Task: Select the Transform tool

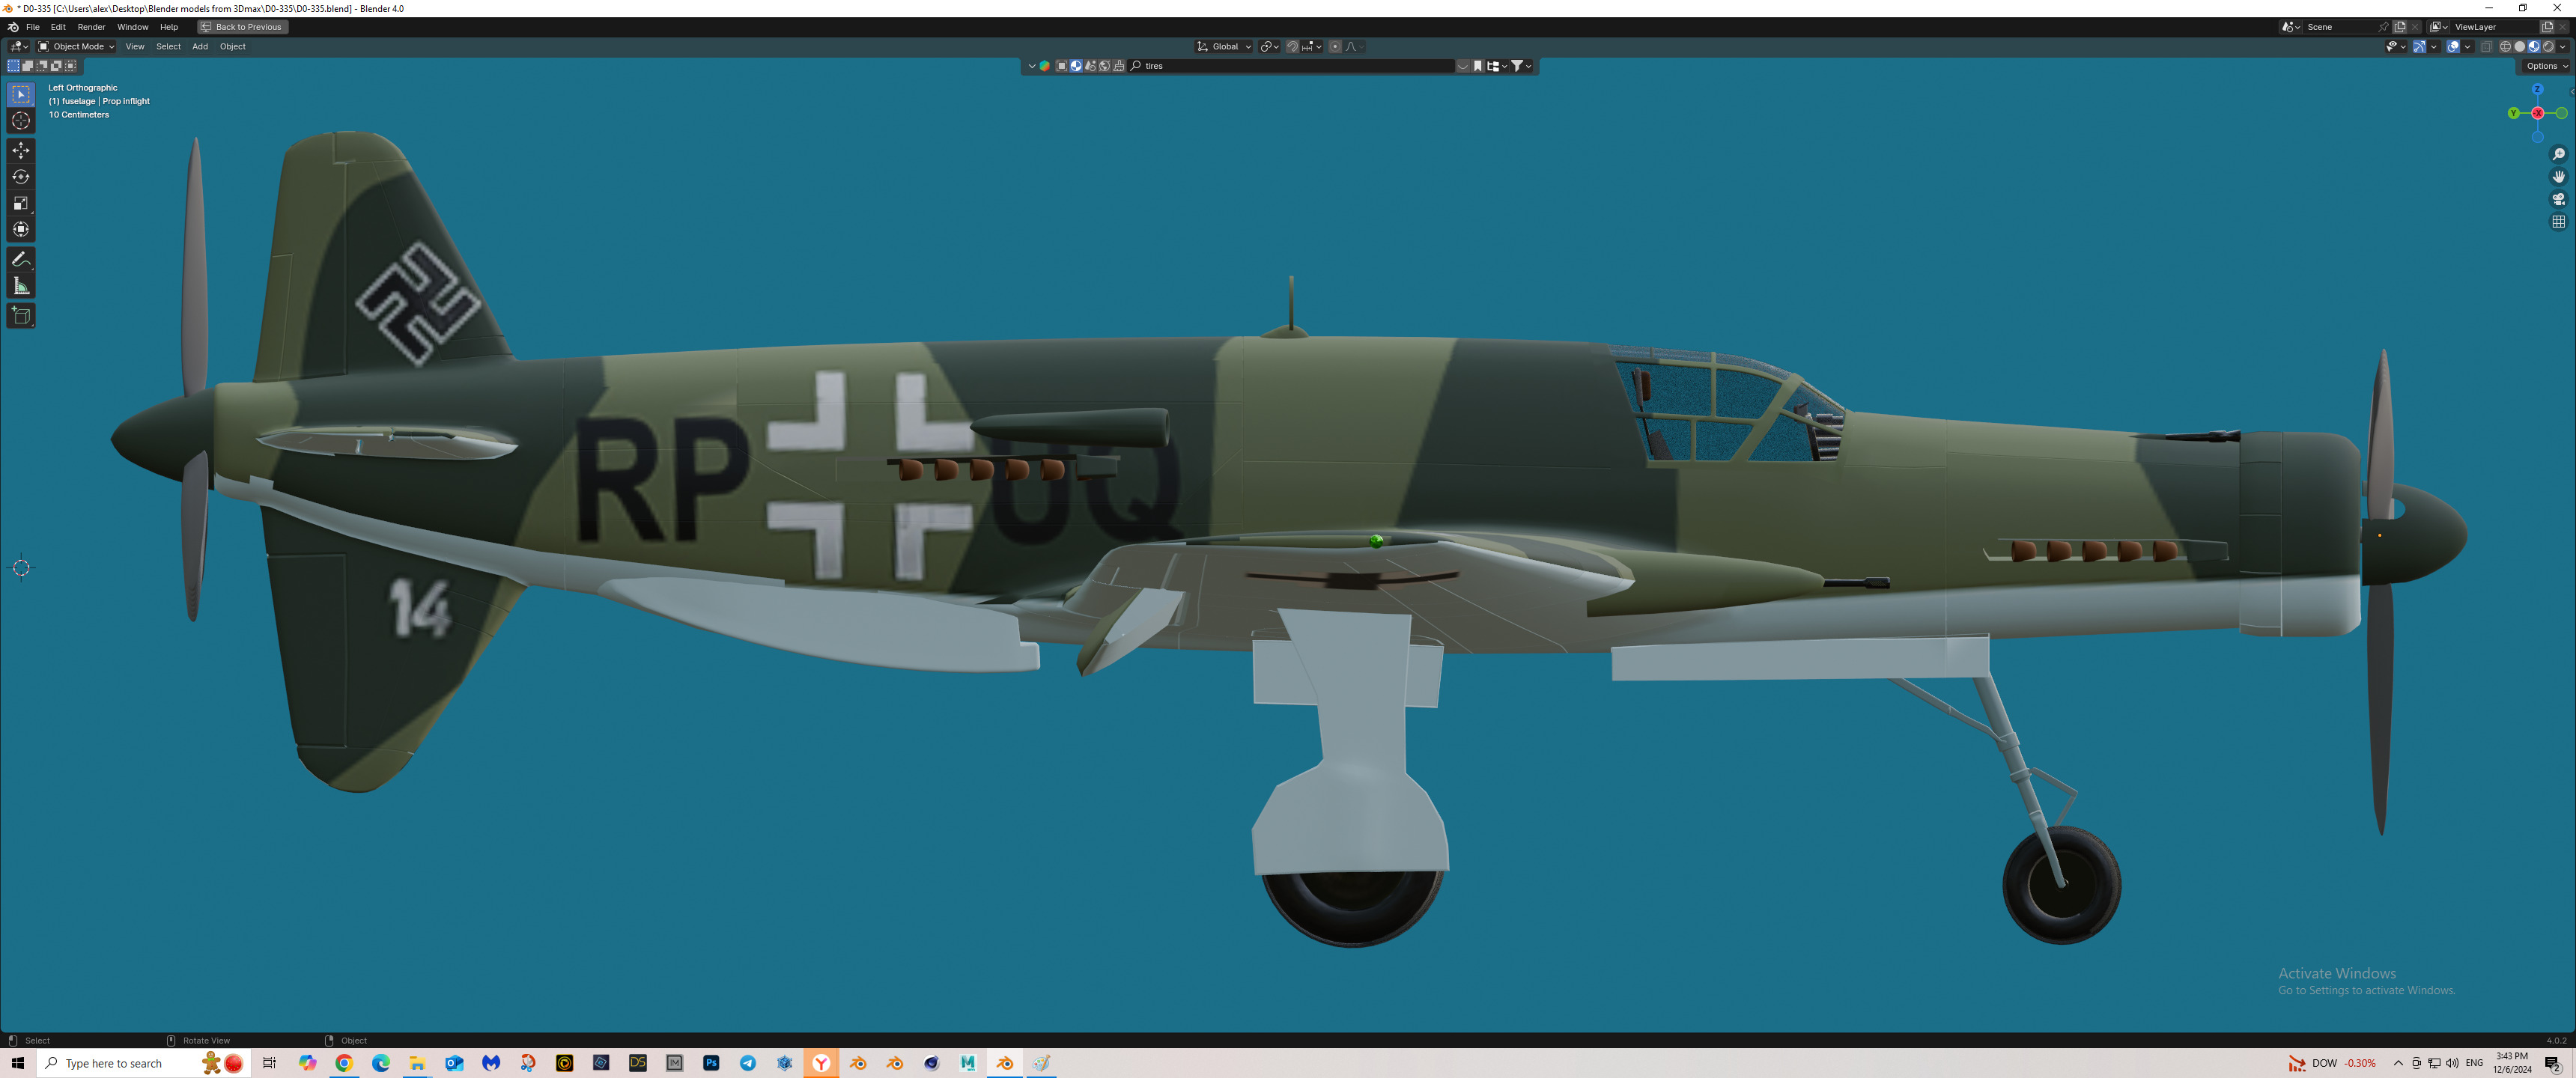Action: (21, 230)
